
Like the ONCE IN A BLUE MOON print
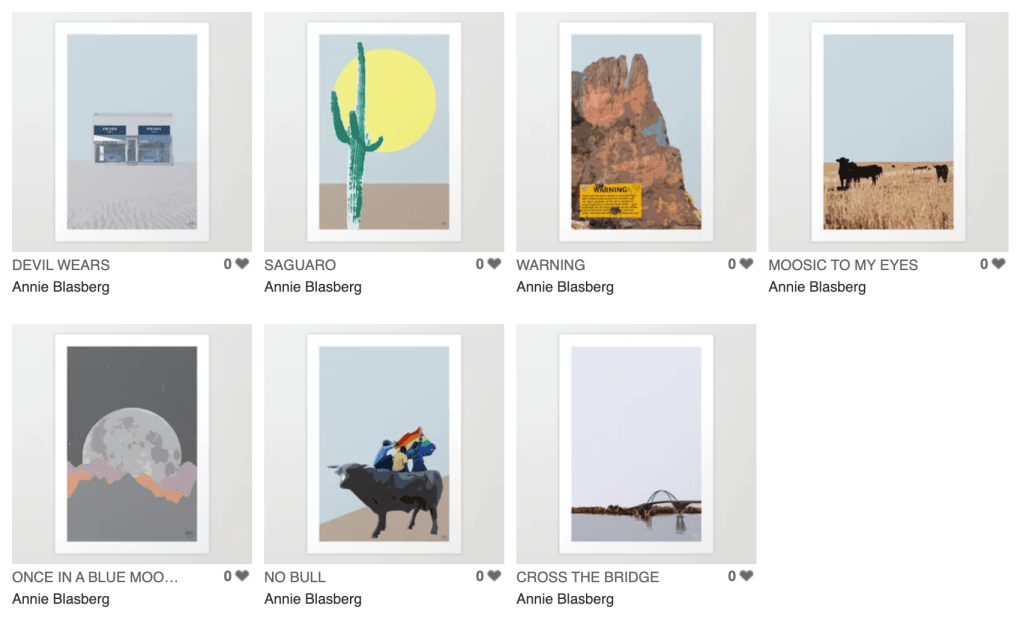point(242,575)
